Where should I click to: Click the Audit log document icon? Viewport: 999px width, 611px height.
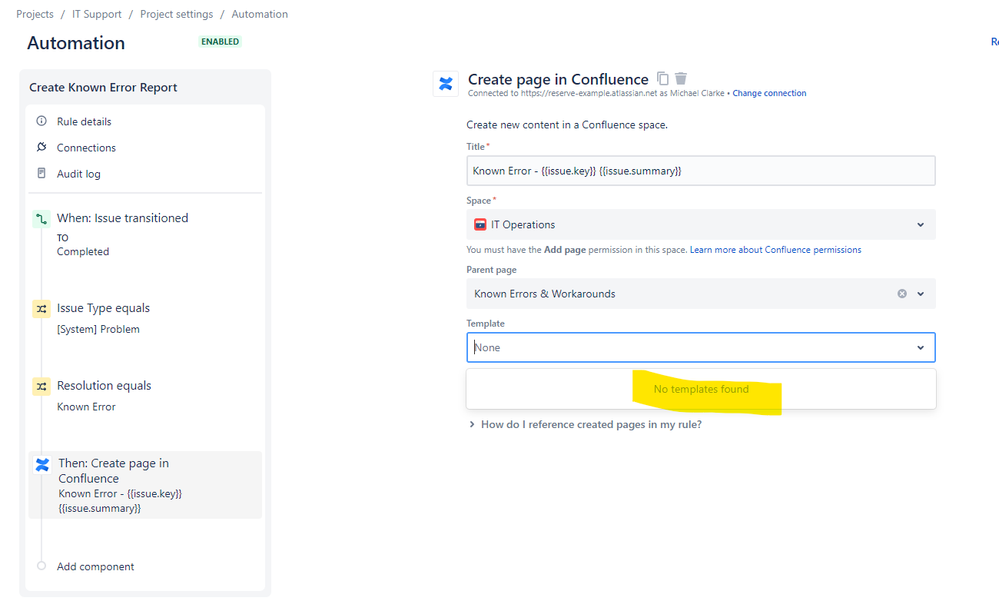click(41, 173)
